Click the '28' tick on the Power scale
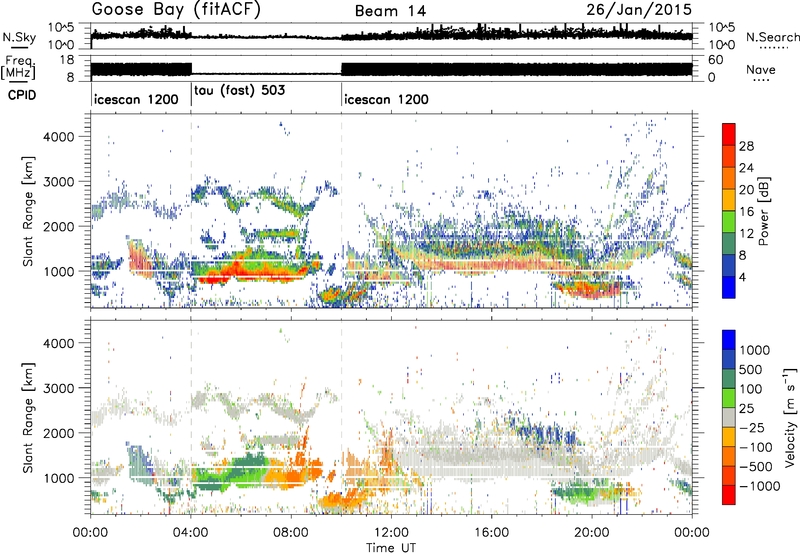The image size is (800, 554). click(746, 146)
